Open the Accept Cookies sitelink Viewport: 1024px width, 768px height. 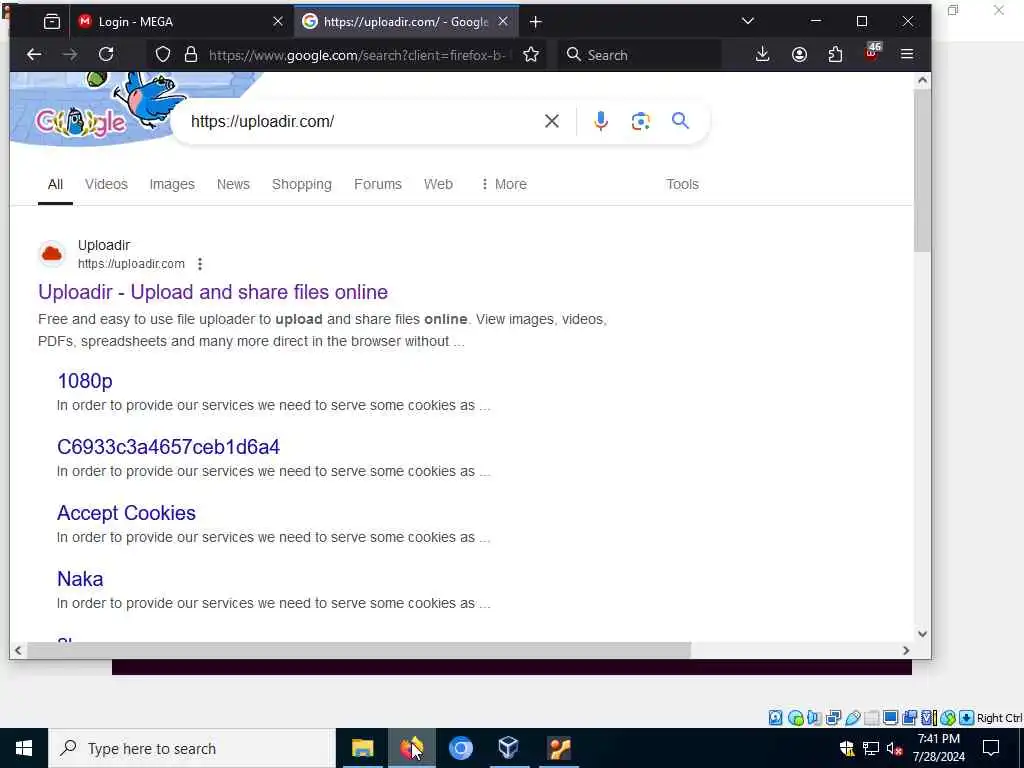(126, 513)
